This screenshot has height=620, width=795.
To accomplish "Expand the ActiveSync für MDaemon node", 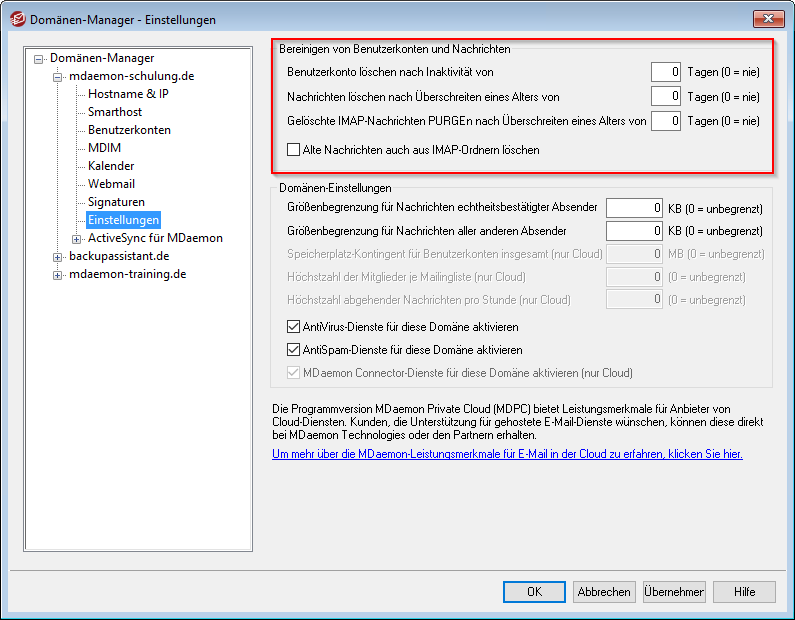I will (x=77, y=238).
